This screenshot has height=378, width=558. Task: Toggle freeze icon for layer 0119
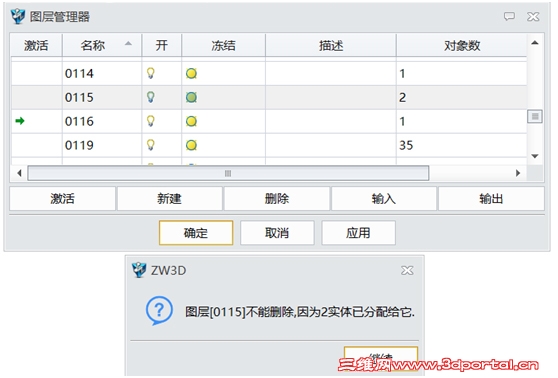[x=191, y=145]
